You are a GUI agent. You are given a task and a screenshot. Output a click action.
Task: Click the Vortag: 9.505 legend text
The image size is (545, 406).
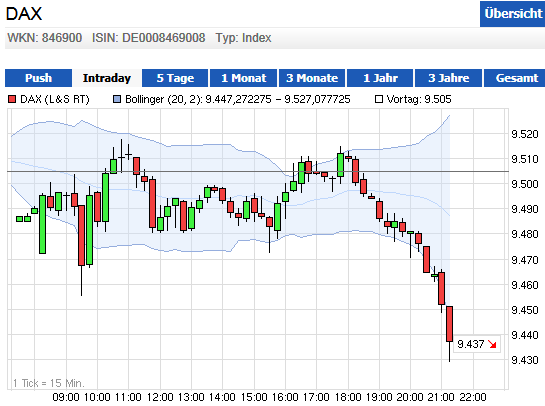pyautogui.click(x=419, y=99)
